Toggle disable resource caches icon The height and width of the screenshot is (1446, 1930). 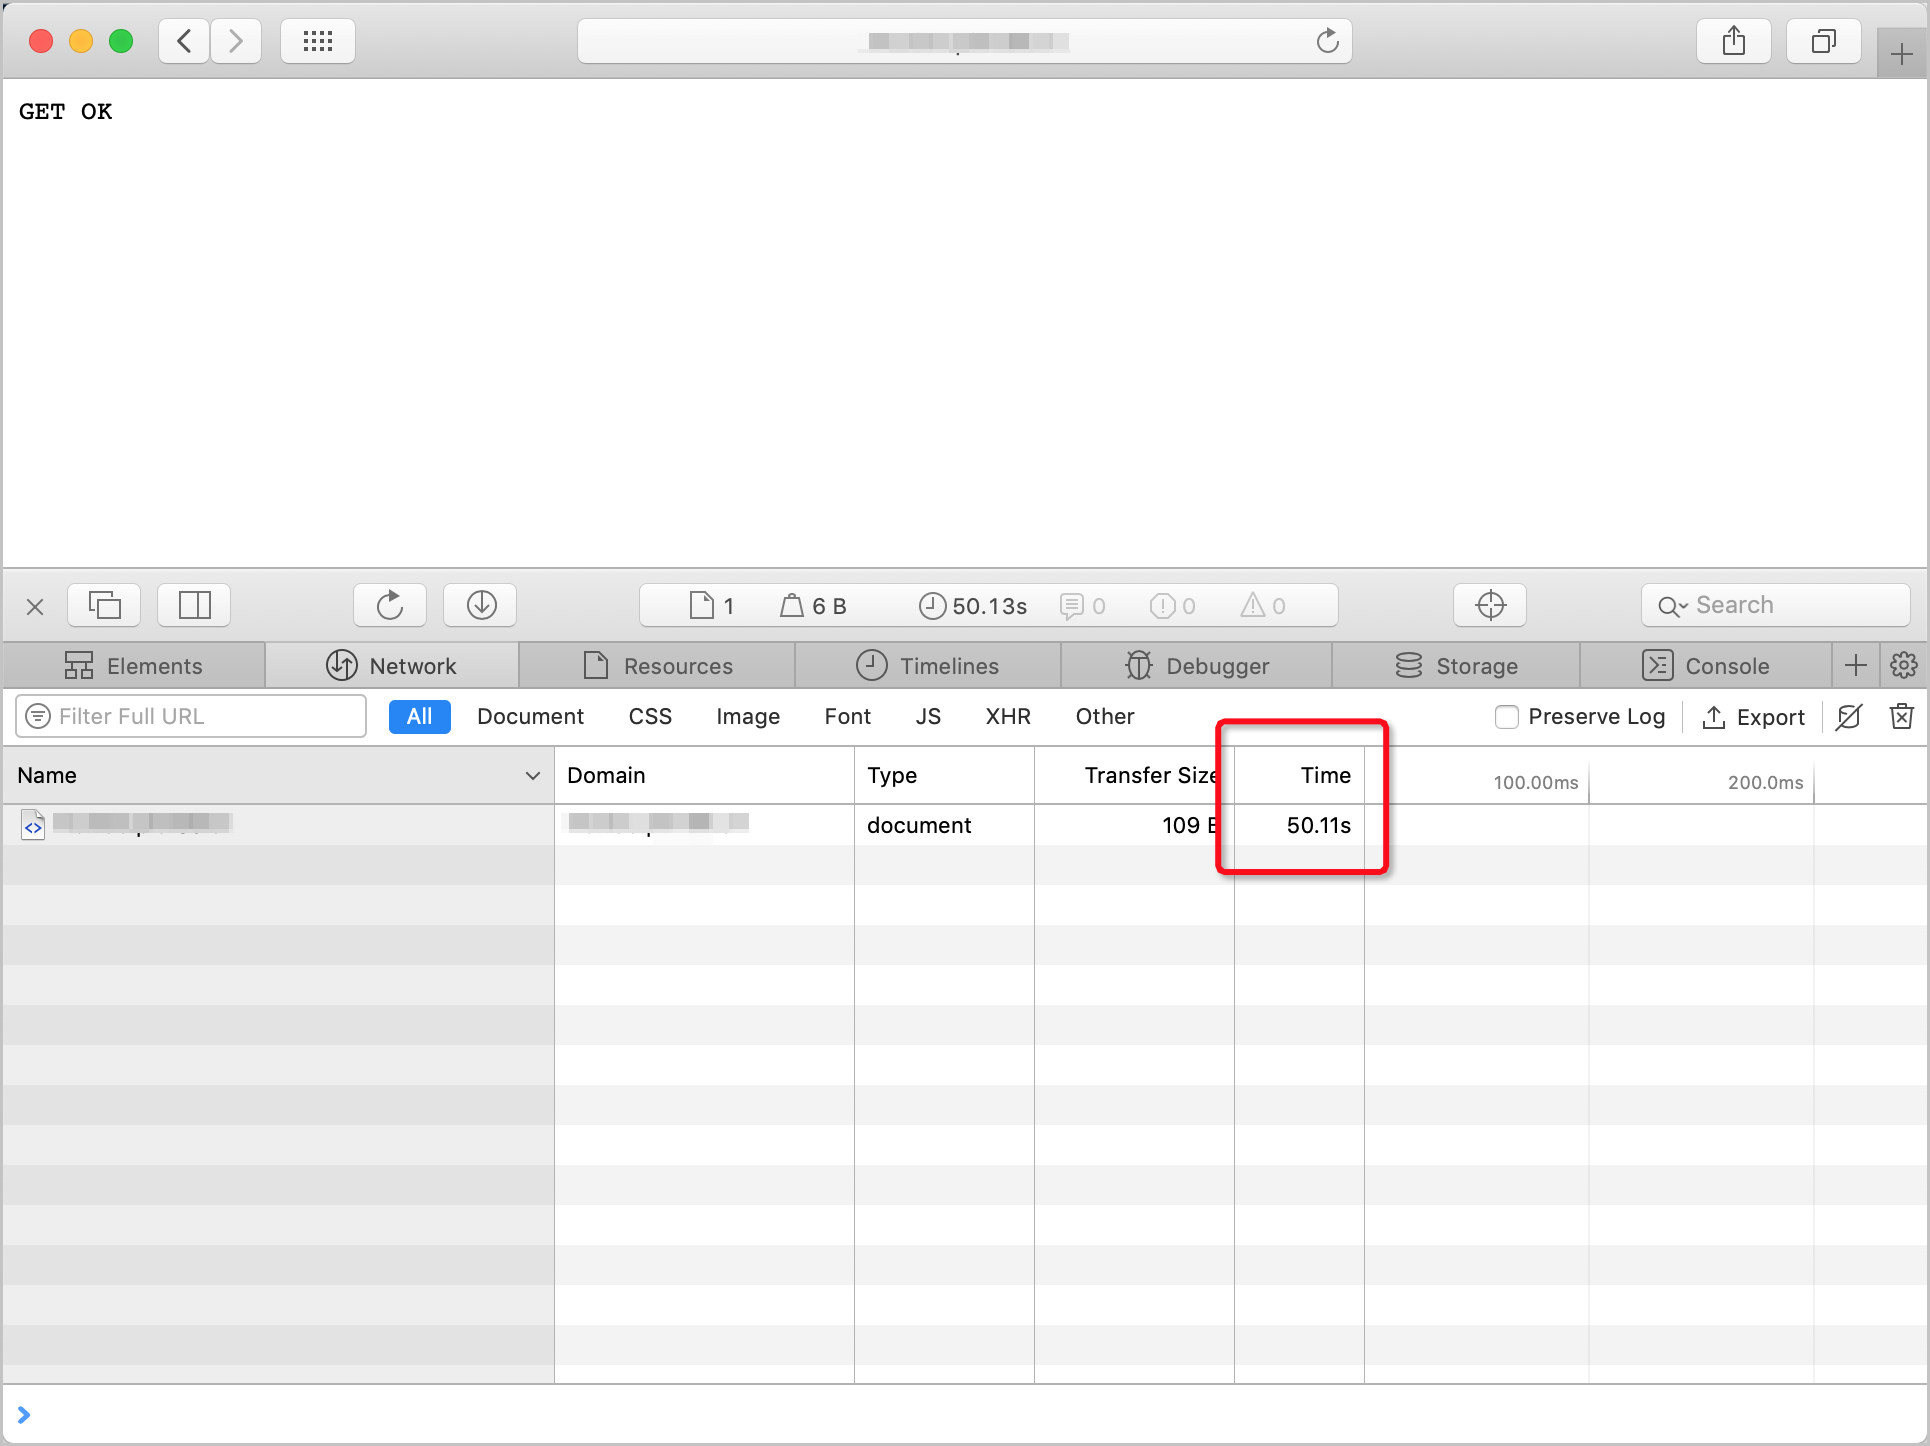click(1849, 716)
